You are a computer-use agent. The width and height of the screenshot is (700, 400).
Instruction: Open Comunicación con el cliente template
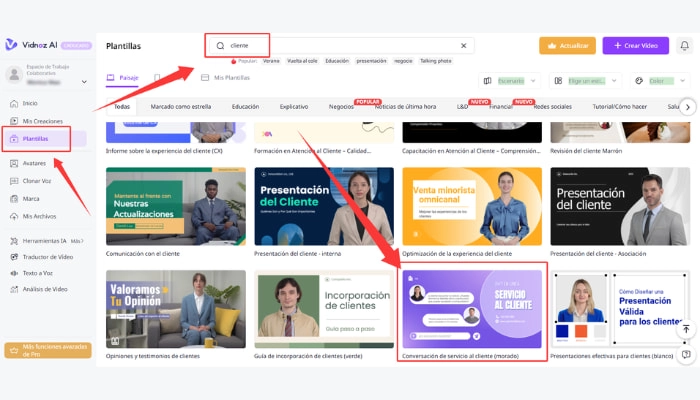[175, 206]
